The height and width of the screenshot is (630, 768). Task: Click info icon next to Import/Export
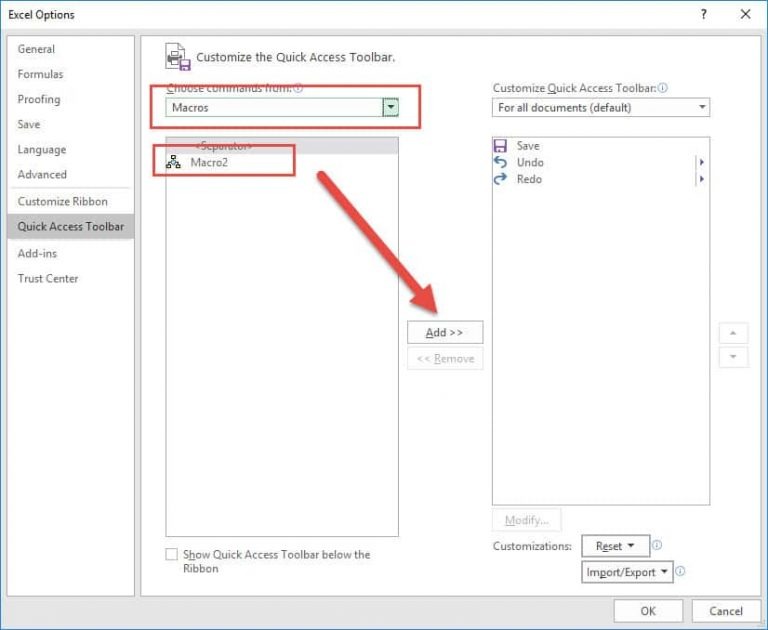680,571
